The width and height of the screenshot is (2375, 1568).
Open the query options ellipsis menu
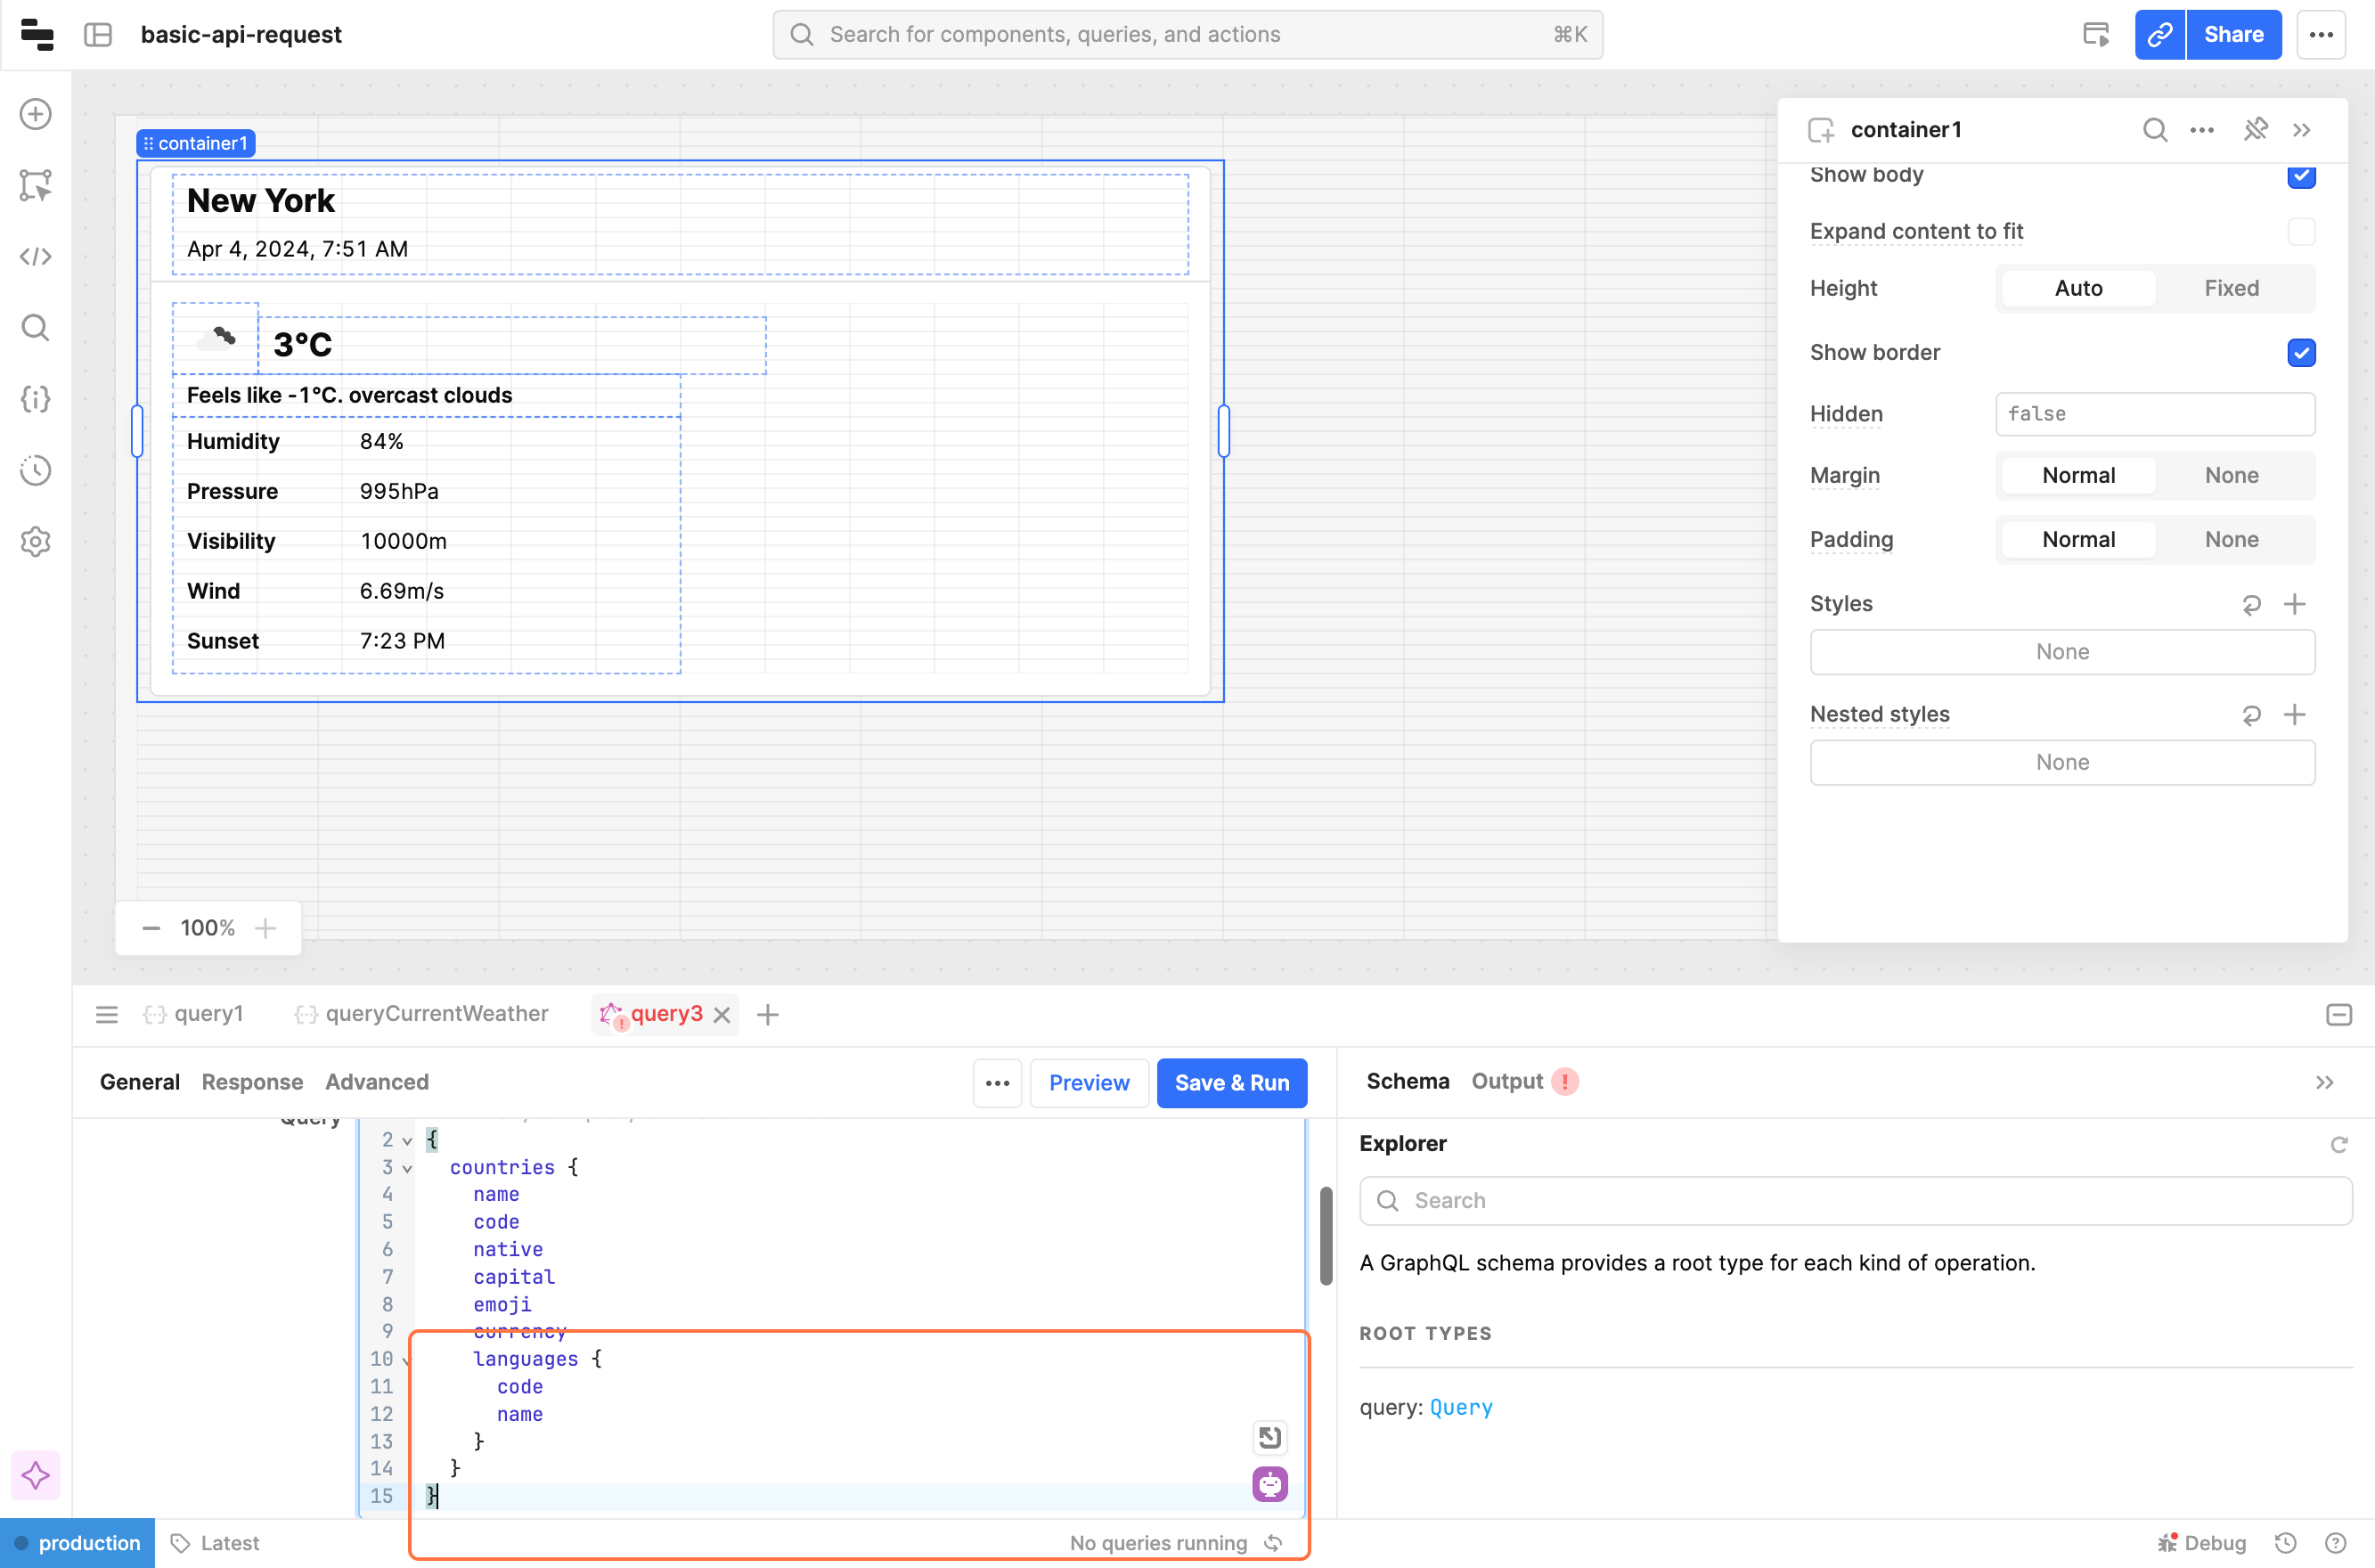pyautogui.click(x=997, y=1083)
